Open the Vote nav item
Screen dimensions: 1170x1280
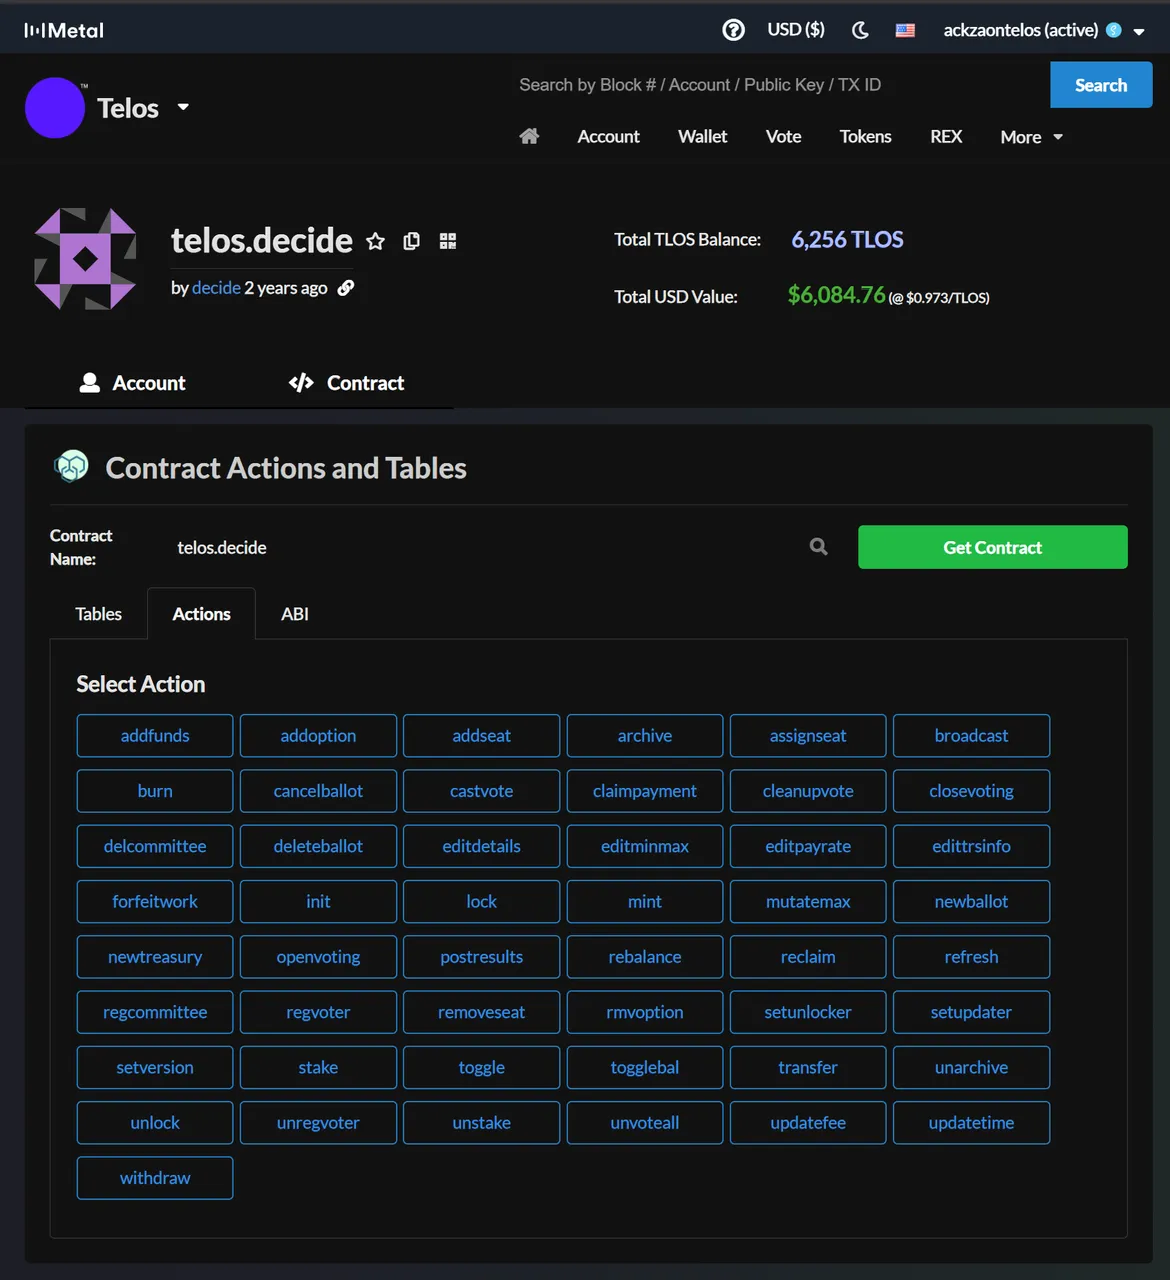[783, 137]
